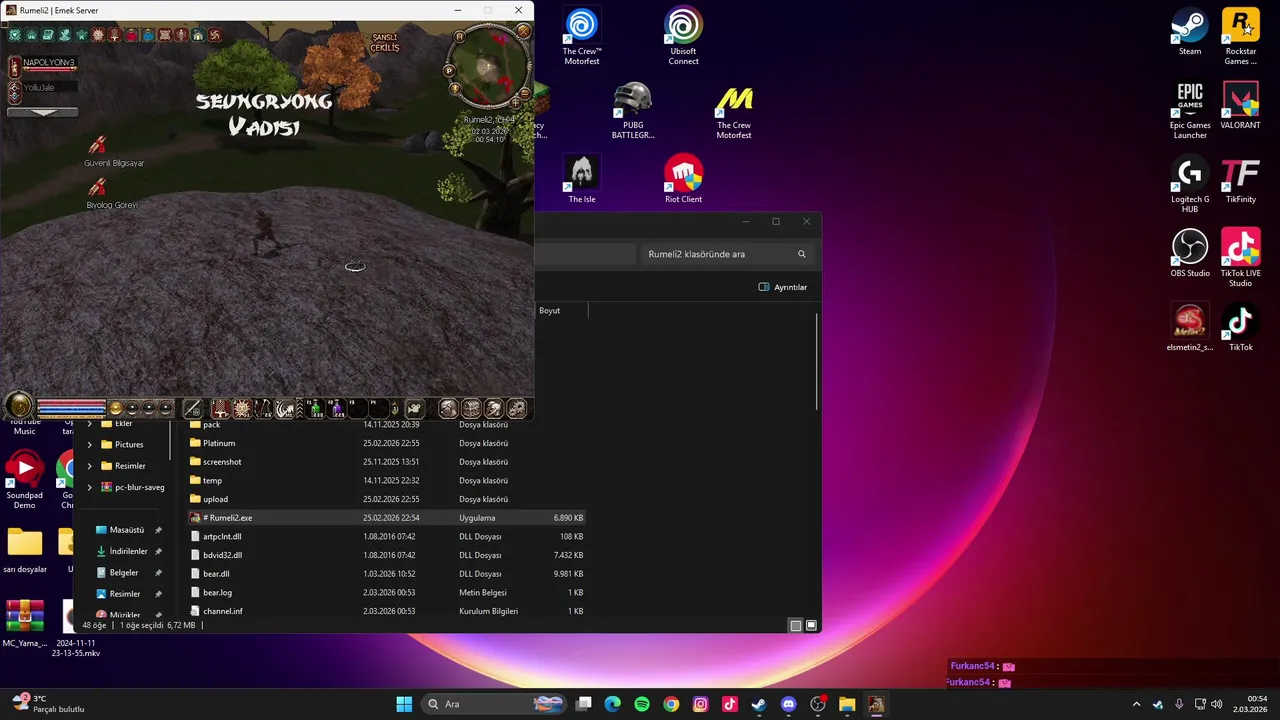Screen dimensions: 1280x720
Task: Open İndirilenler in quick access
Action: click(128, 551)
